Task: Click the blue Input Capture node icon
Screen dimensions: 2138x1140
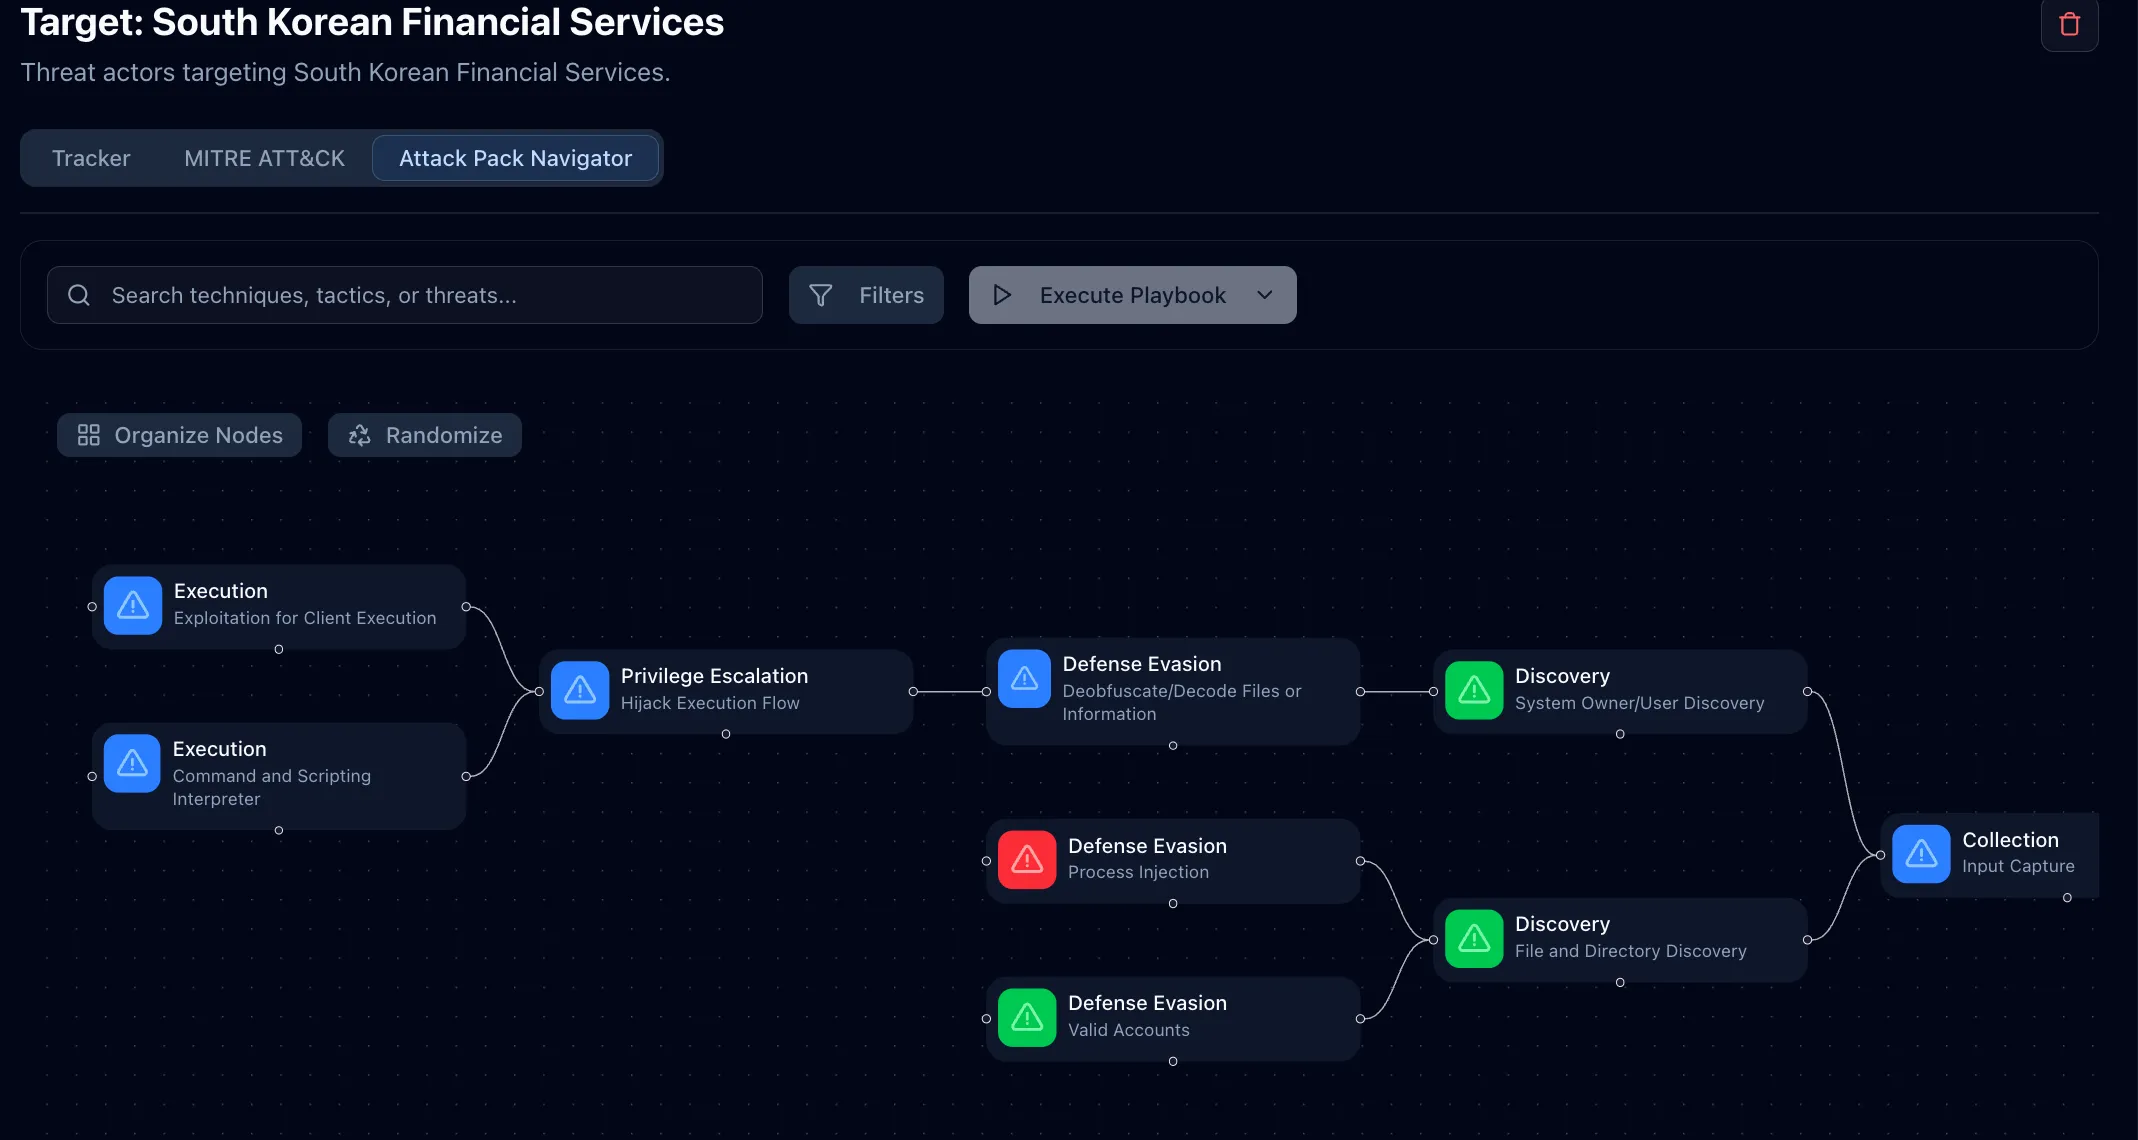Action: [x=1921, y=854]
